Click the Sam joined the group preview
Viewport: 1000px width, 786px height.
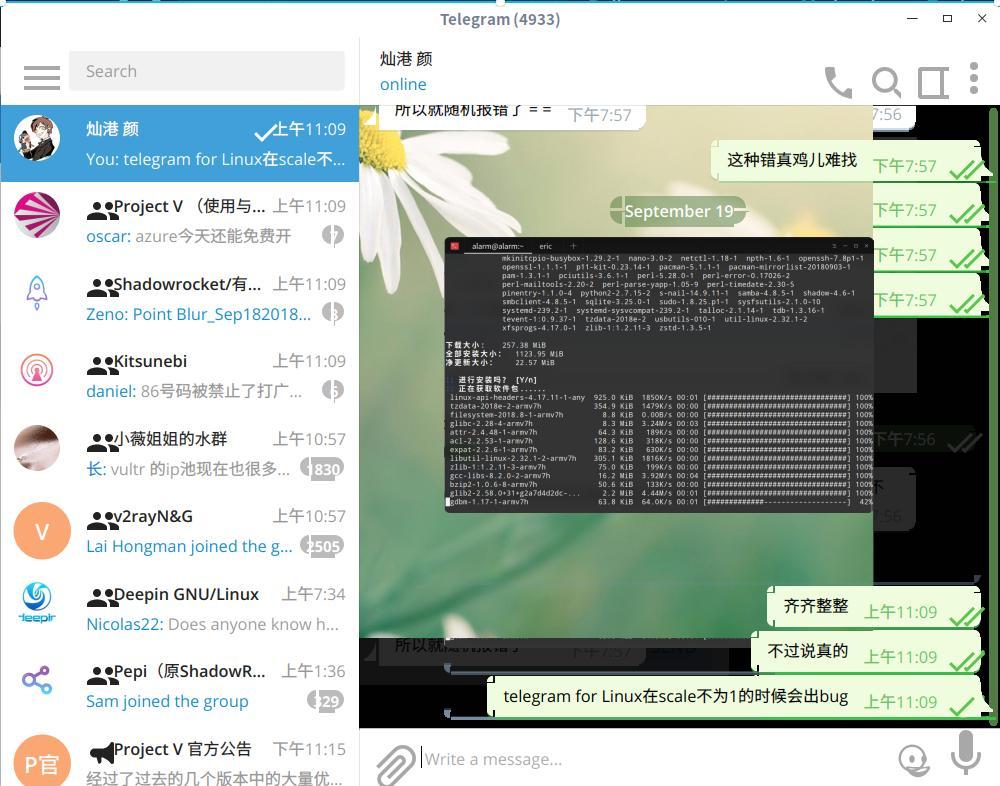[x=167, y=701]
